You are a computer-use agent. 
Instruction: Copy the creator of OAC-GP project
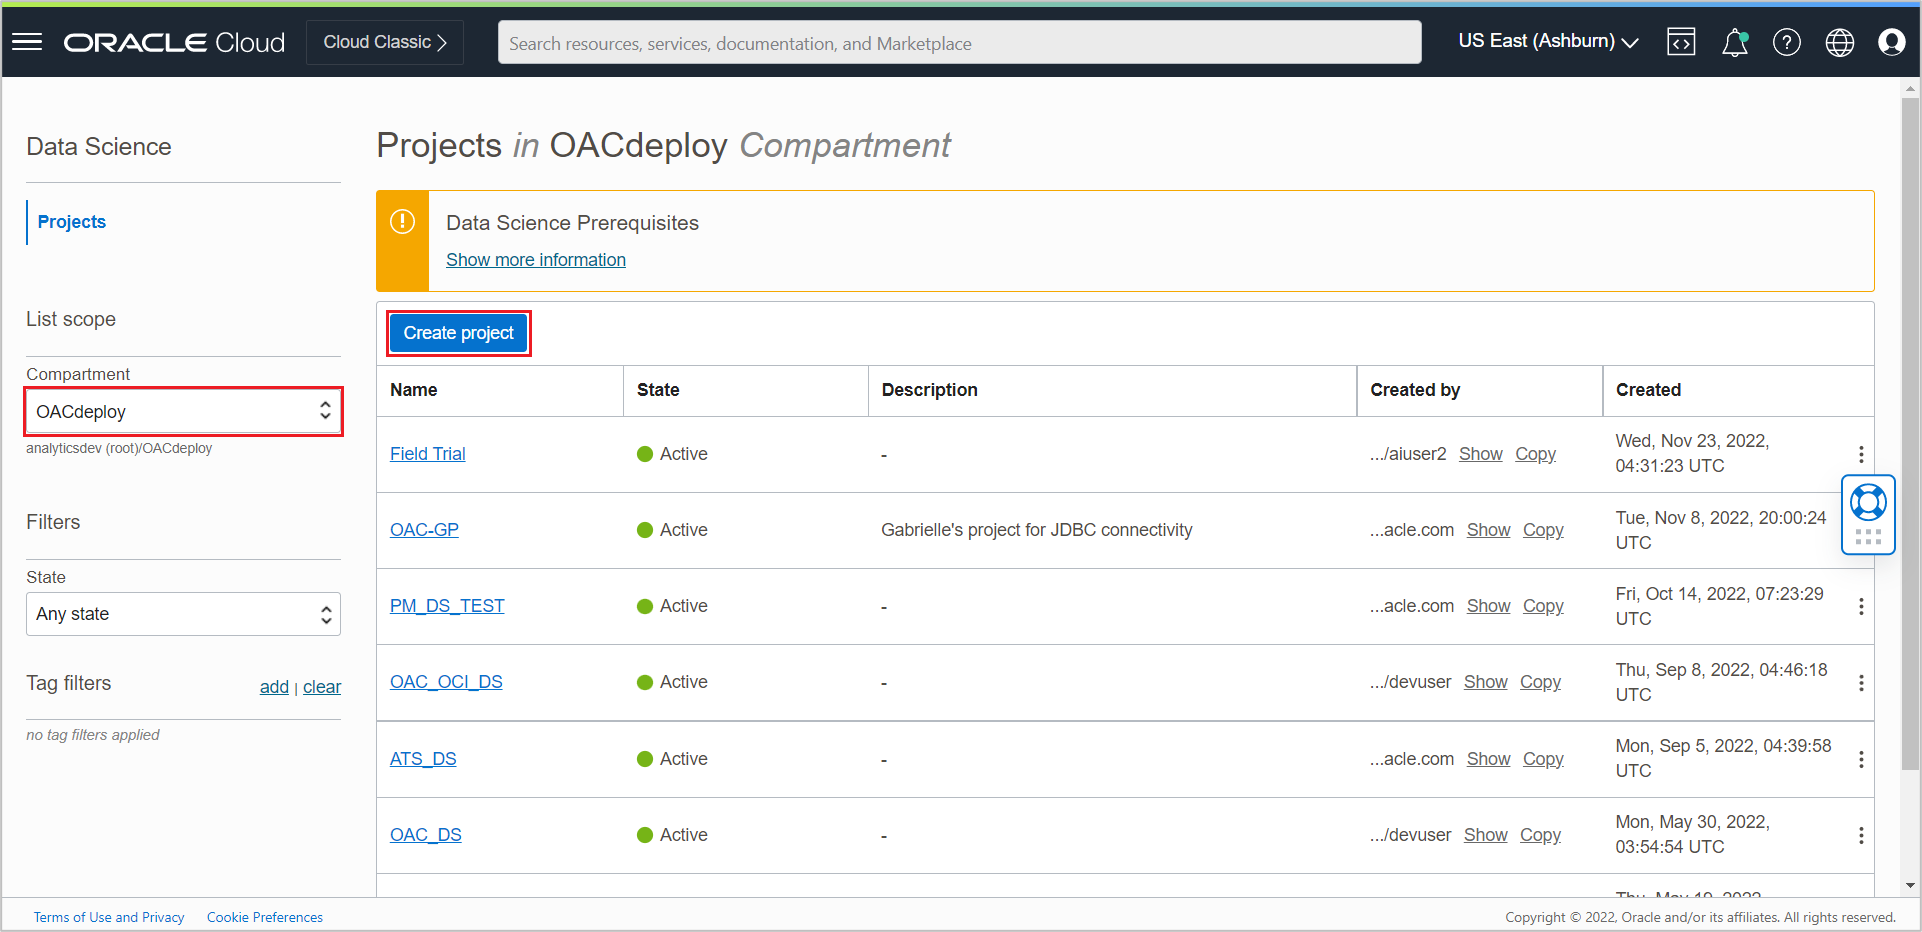1543,530
